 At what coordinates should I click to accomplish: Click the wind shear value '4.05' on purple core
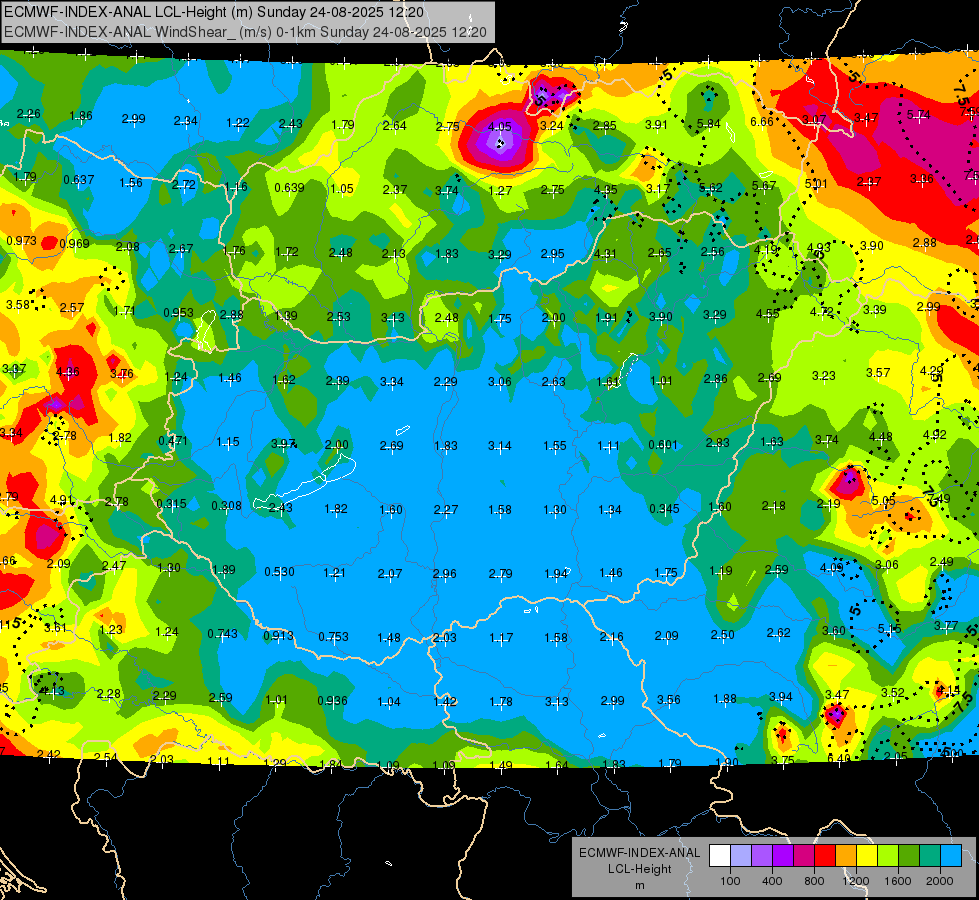click(x=499, y=126)
